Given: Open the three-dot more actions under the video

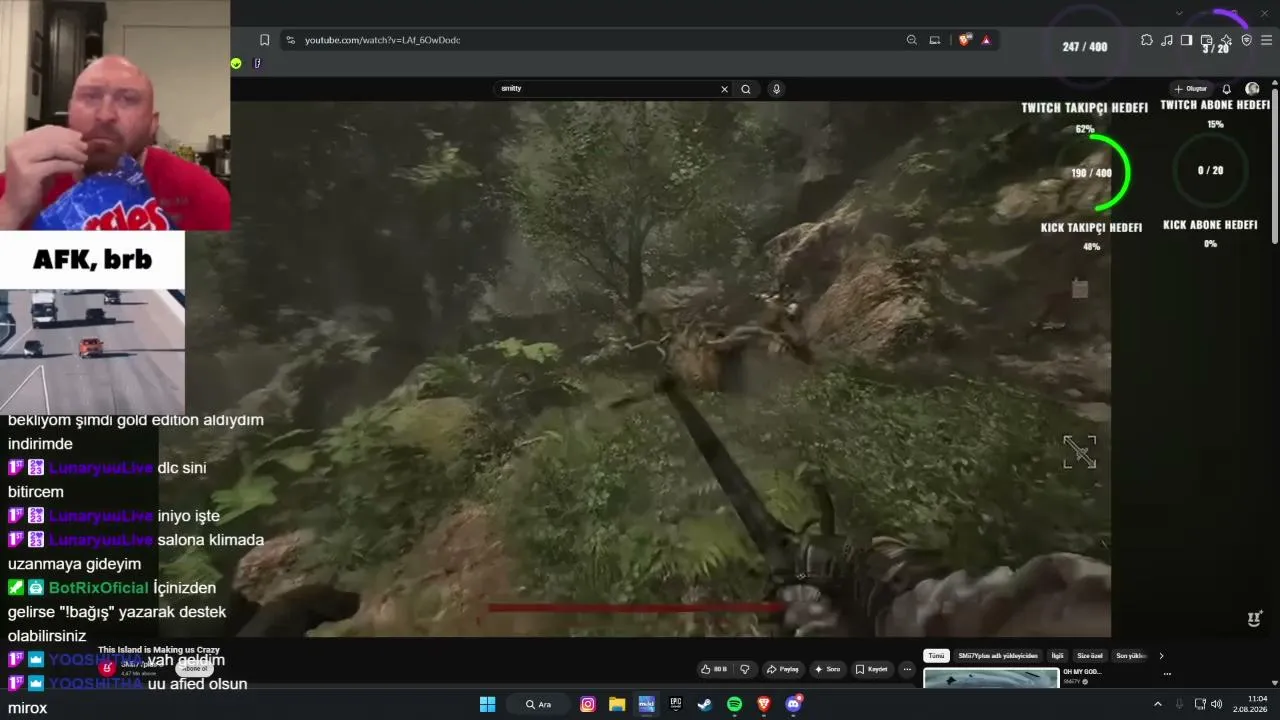Looking at the screenshot, I should point(907,669).
